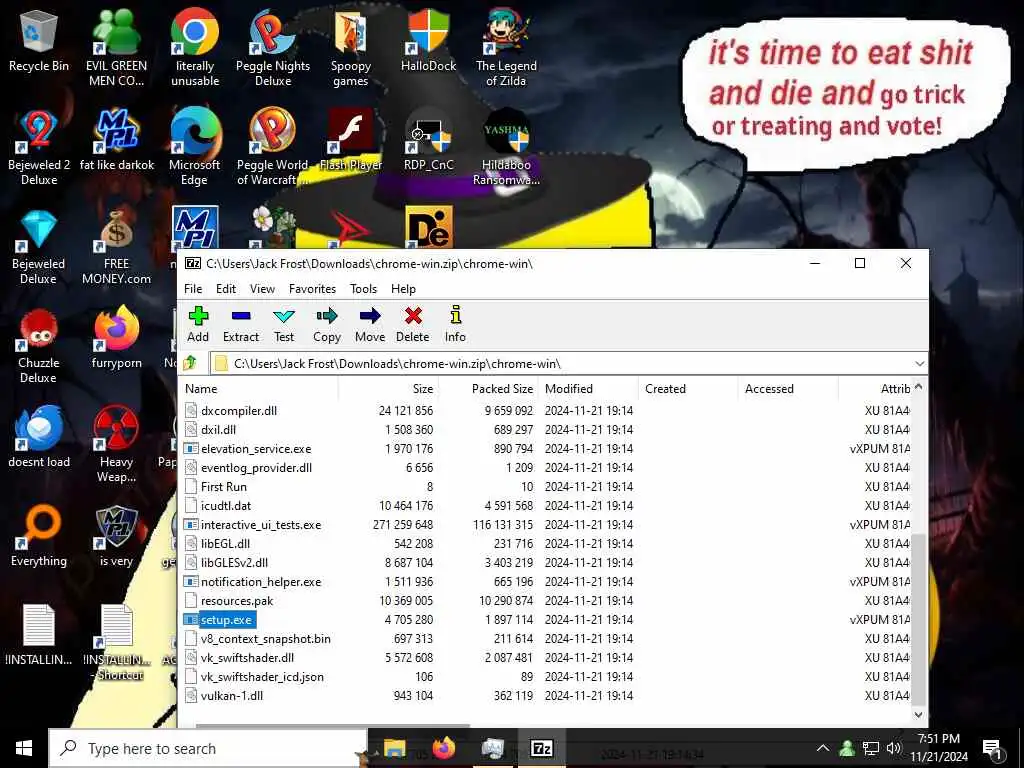Open the File menu in 7-Zip
Viewport: 1024px width, 768px height.
pyautogui.click(x=193, y=289)
